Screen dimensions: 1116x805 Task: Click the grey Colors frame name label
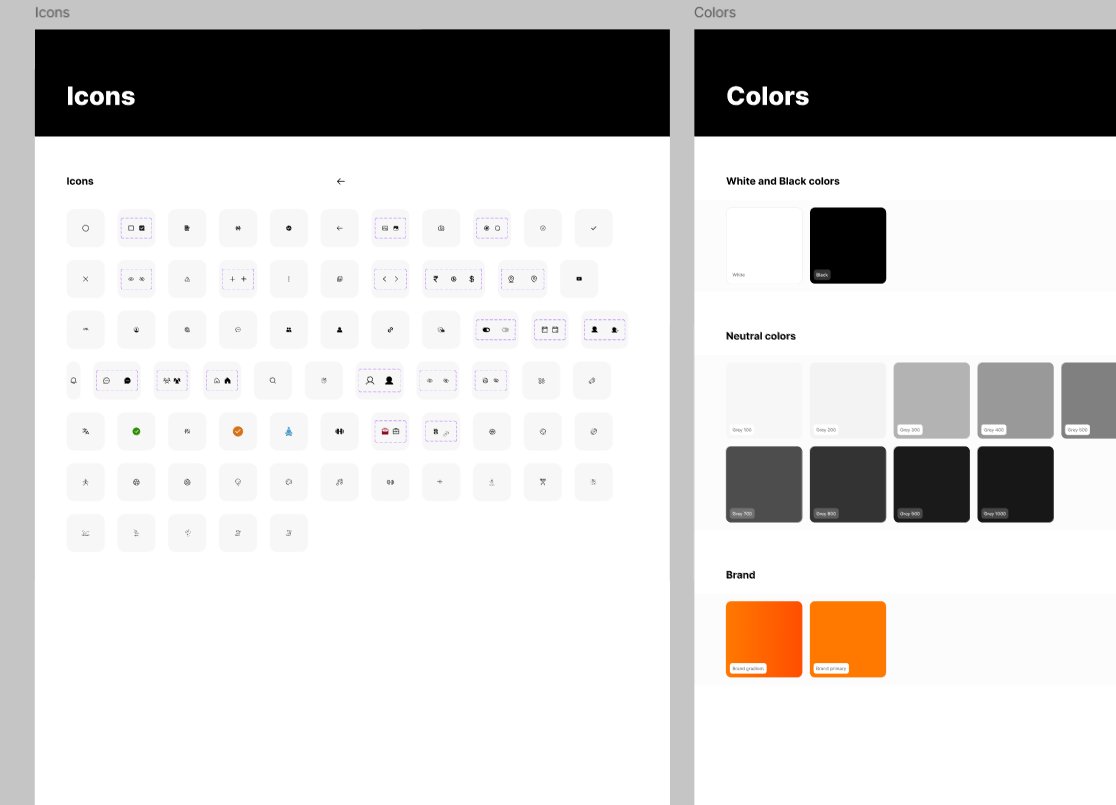pyautogui.click(x=715, y=13)
